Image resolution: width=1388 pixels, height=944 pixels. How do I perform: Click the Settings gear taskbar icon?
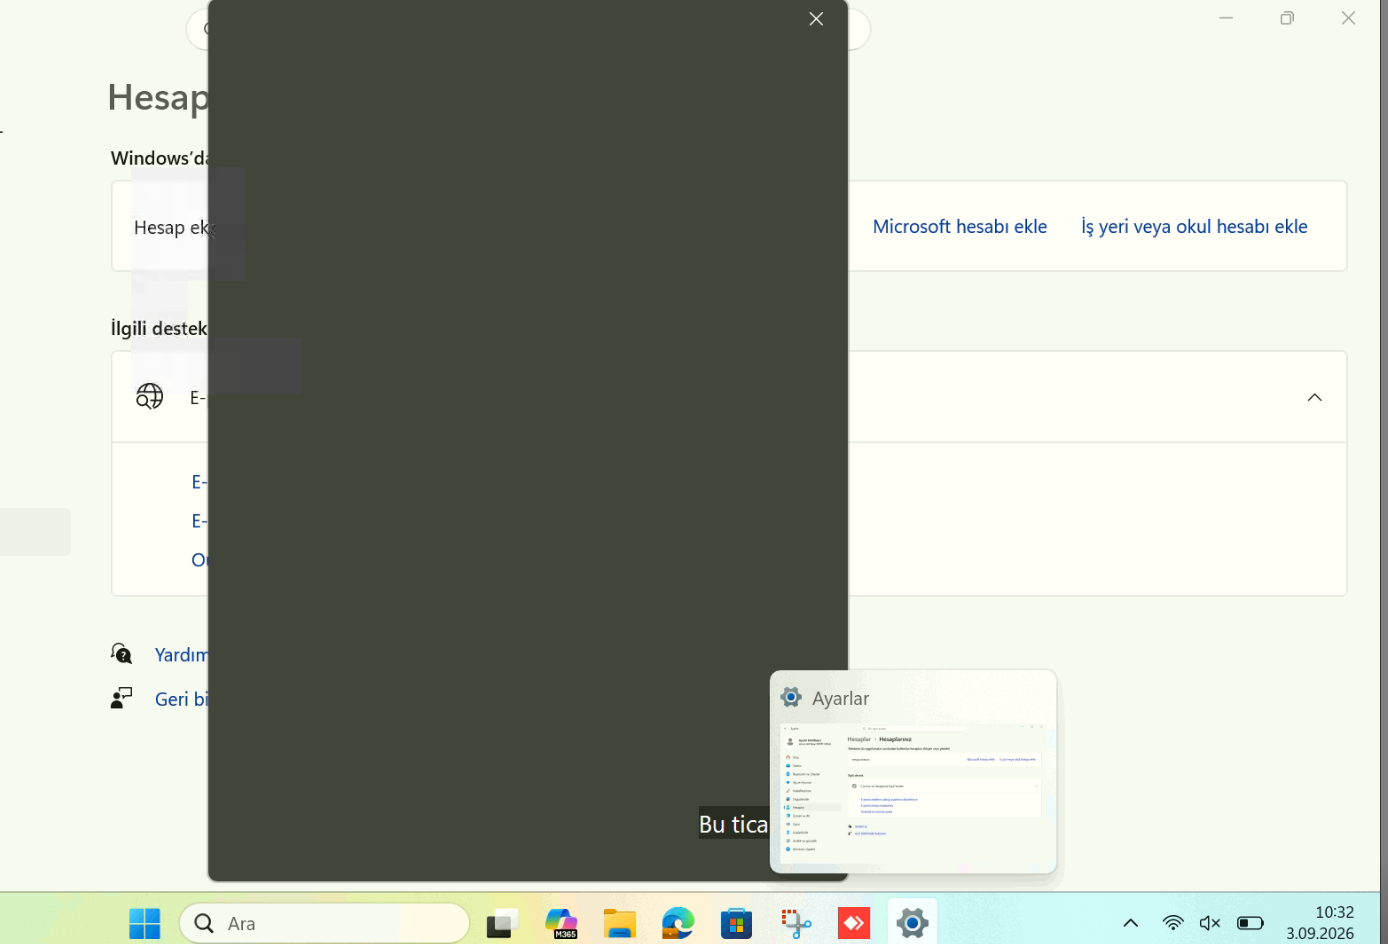click(x=912, y=923)
